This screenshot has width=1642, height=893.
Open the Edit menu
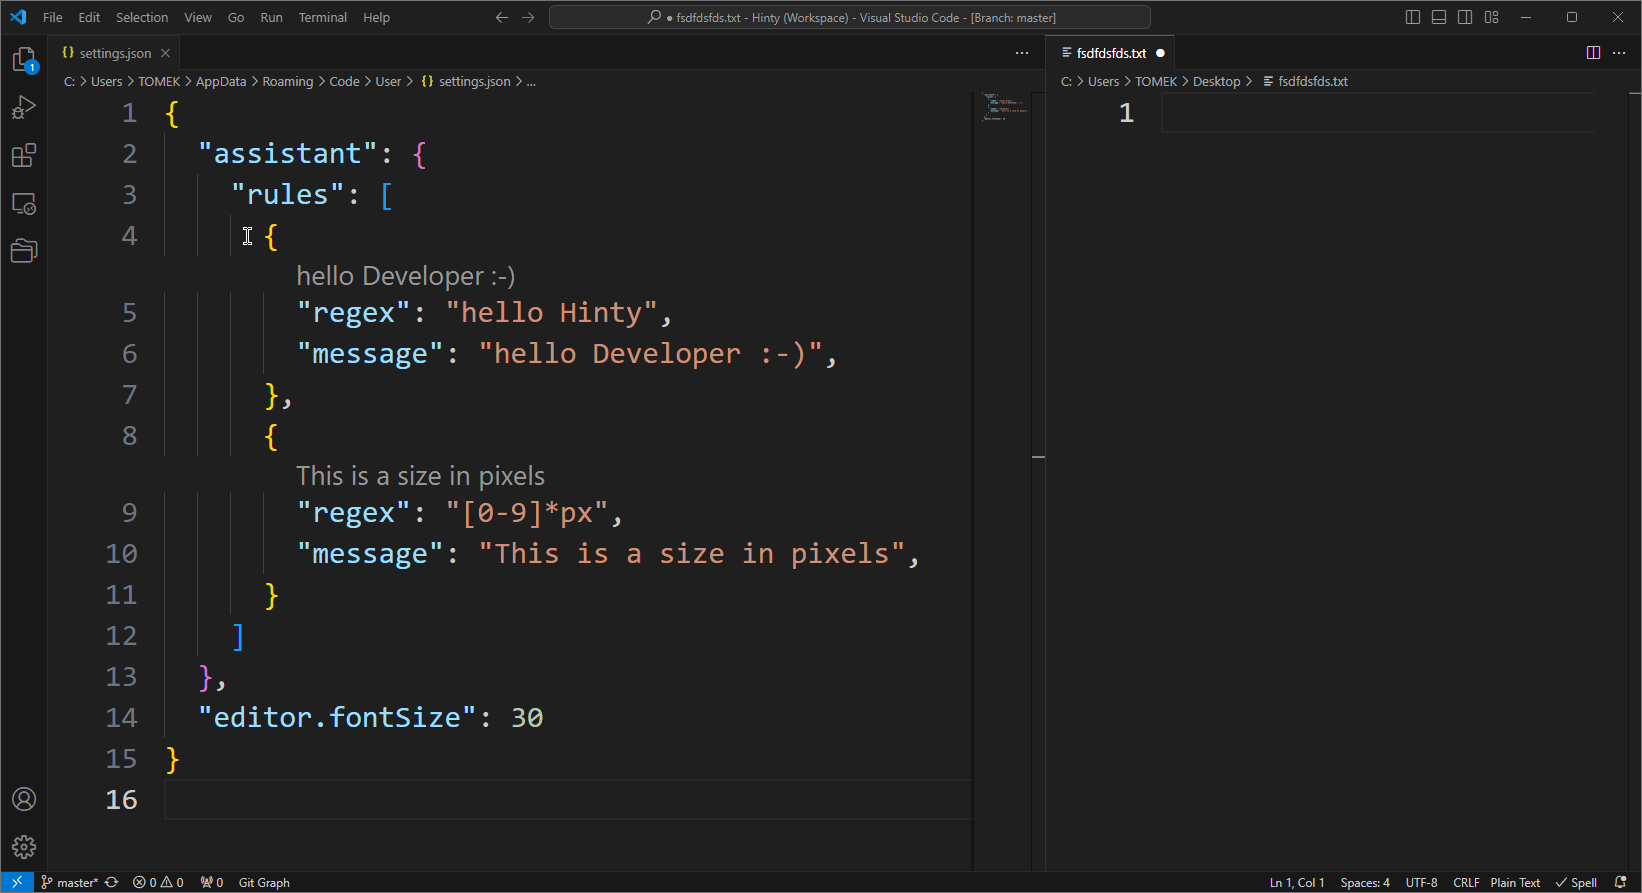pos(89,17)
